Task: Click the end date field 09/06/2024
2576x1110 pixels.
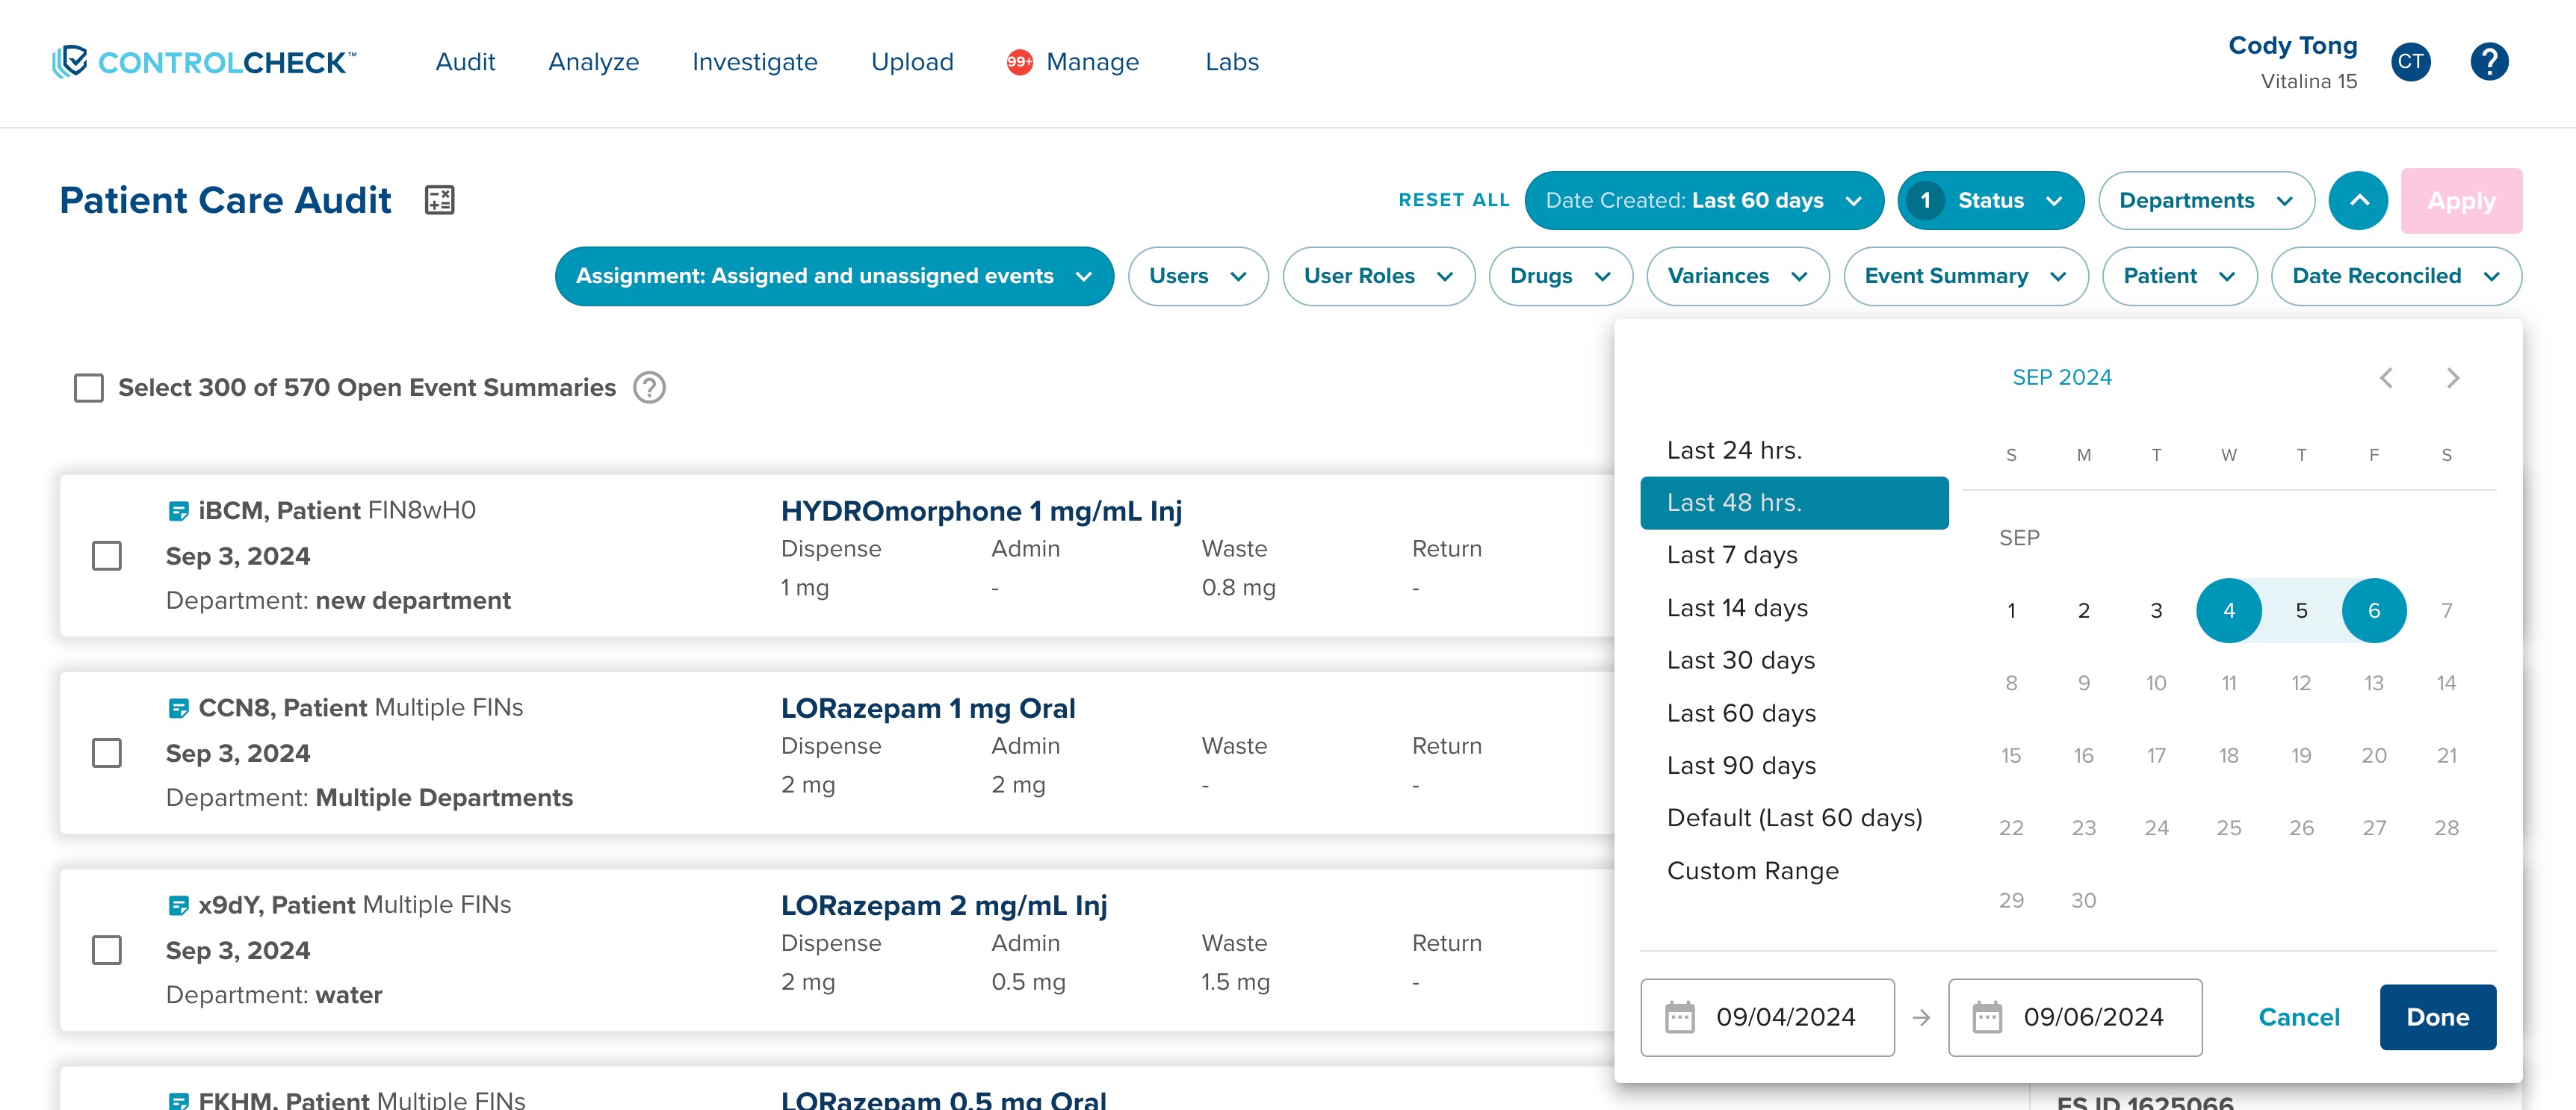Action: (x=2074, y=1017)
